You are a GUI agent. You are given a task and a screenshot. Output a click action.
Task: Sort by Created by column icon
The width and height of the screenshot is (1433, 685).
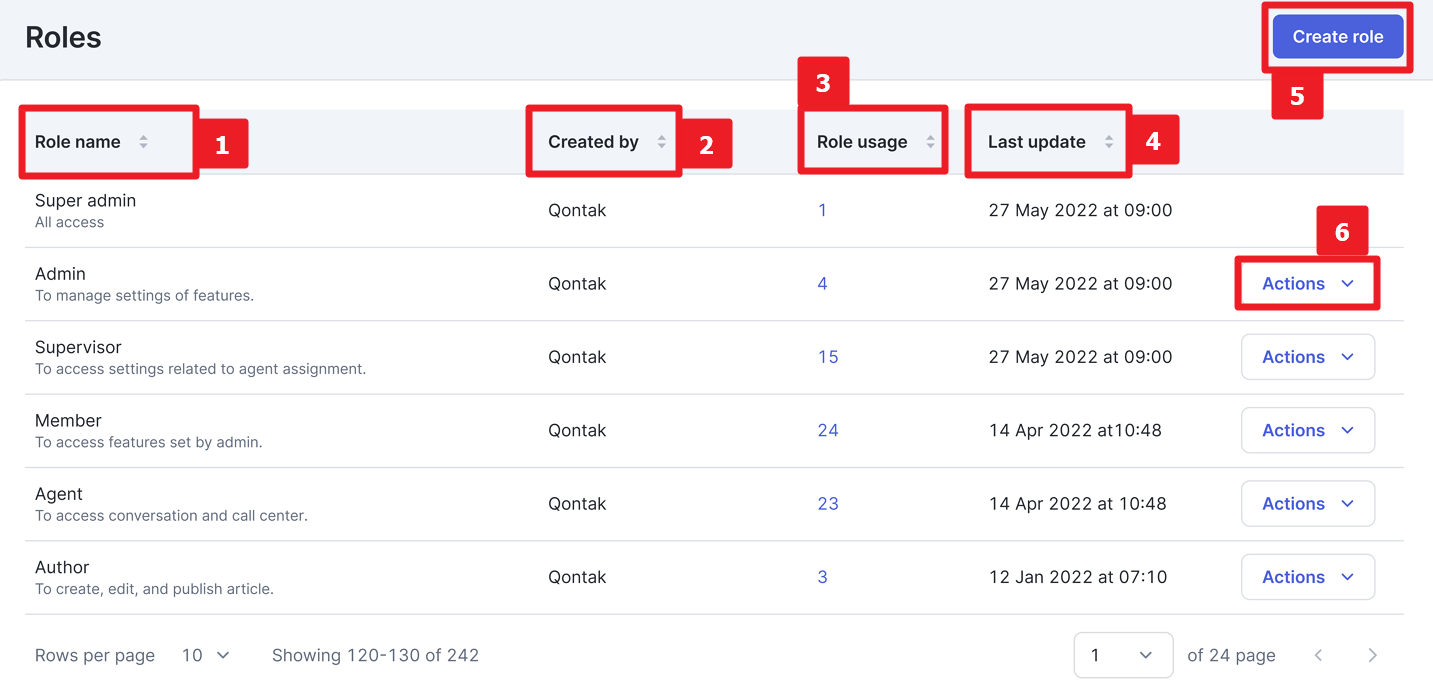[661, 142]
